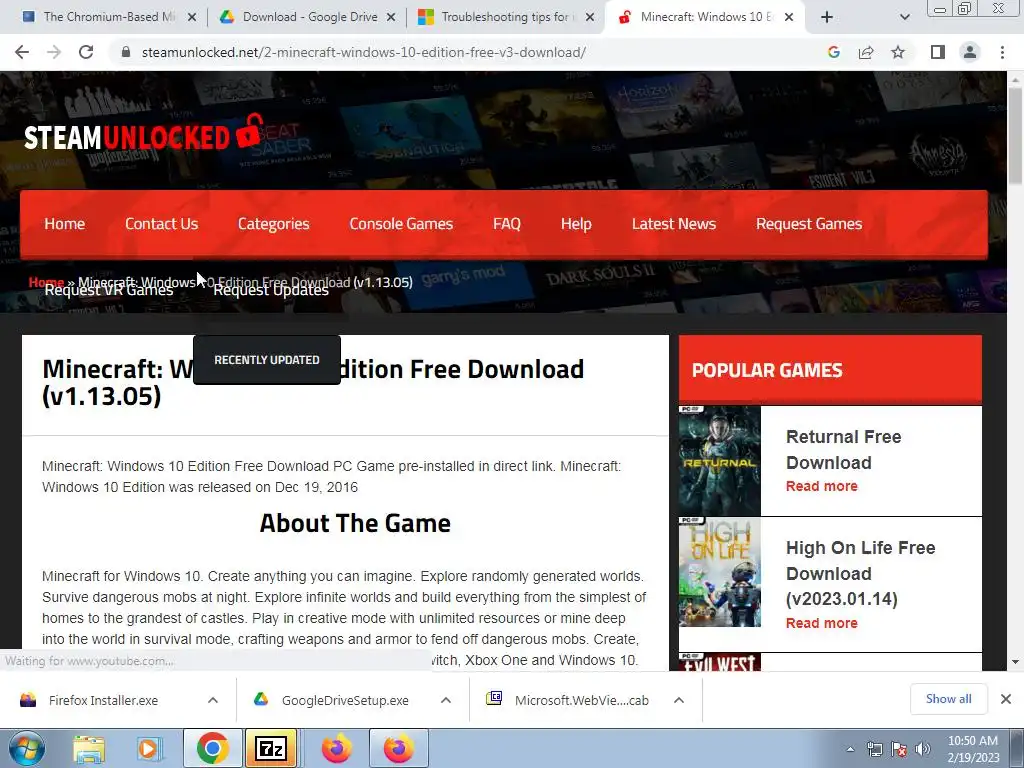Viewport: 1024px width, 768px height.
Task: Open the Categories menu item
Action: 274,224
